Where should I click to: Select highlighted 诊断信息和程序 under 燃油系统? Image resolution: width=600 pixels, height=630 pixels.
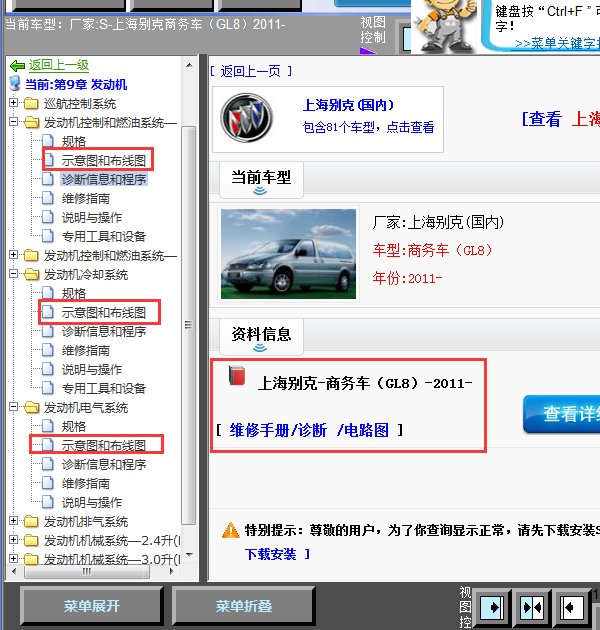(104, 179)
